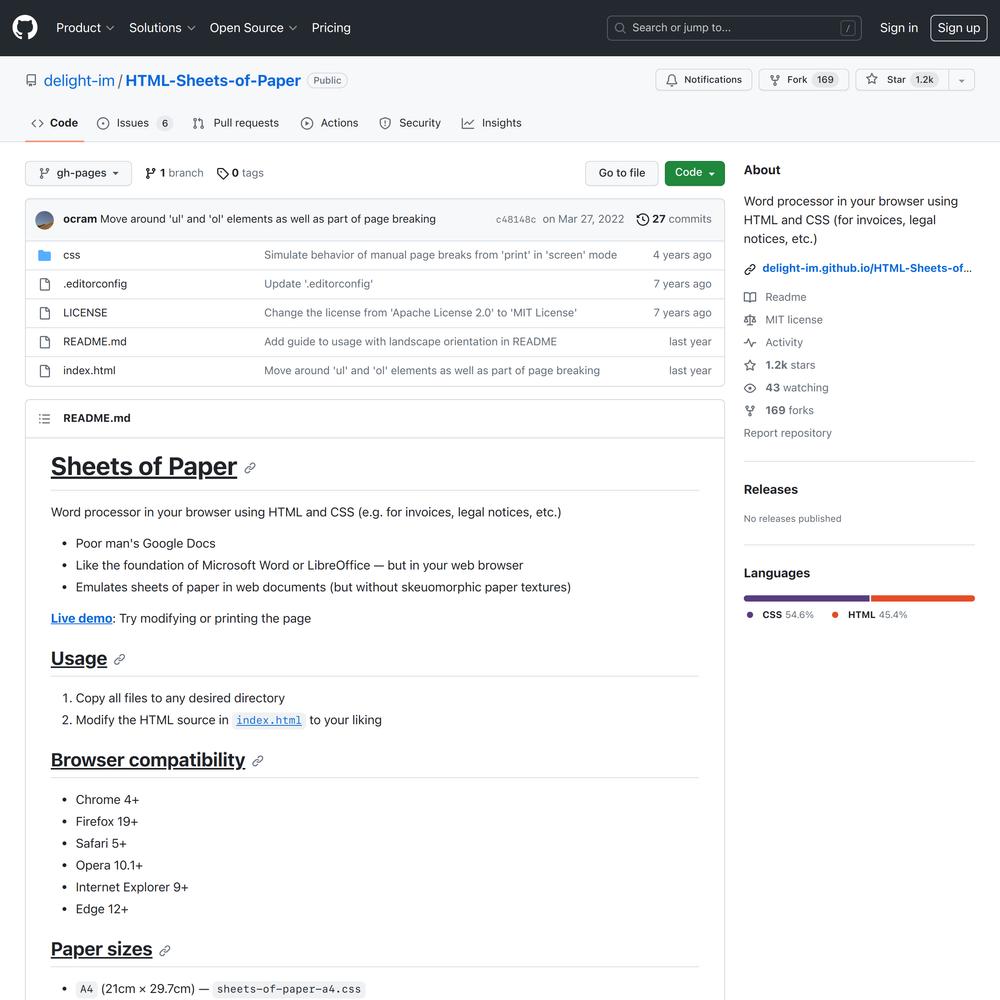
Task: Open the Actions tab
Action: tap(330, 123)
